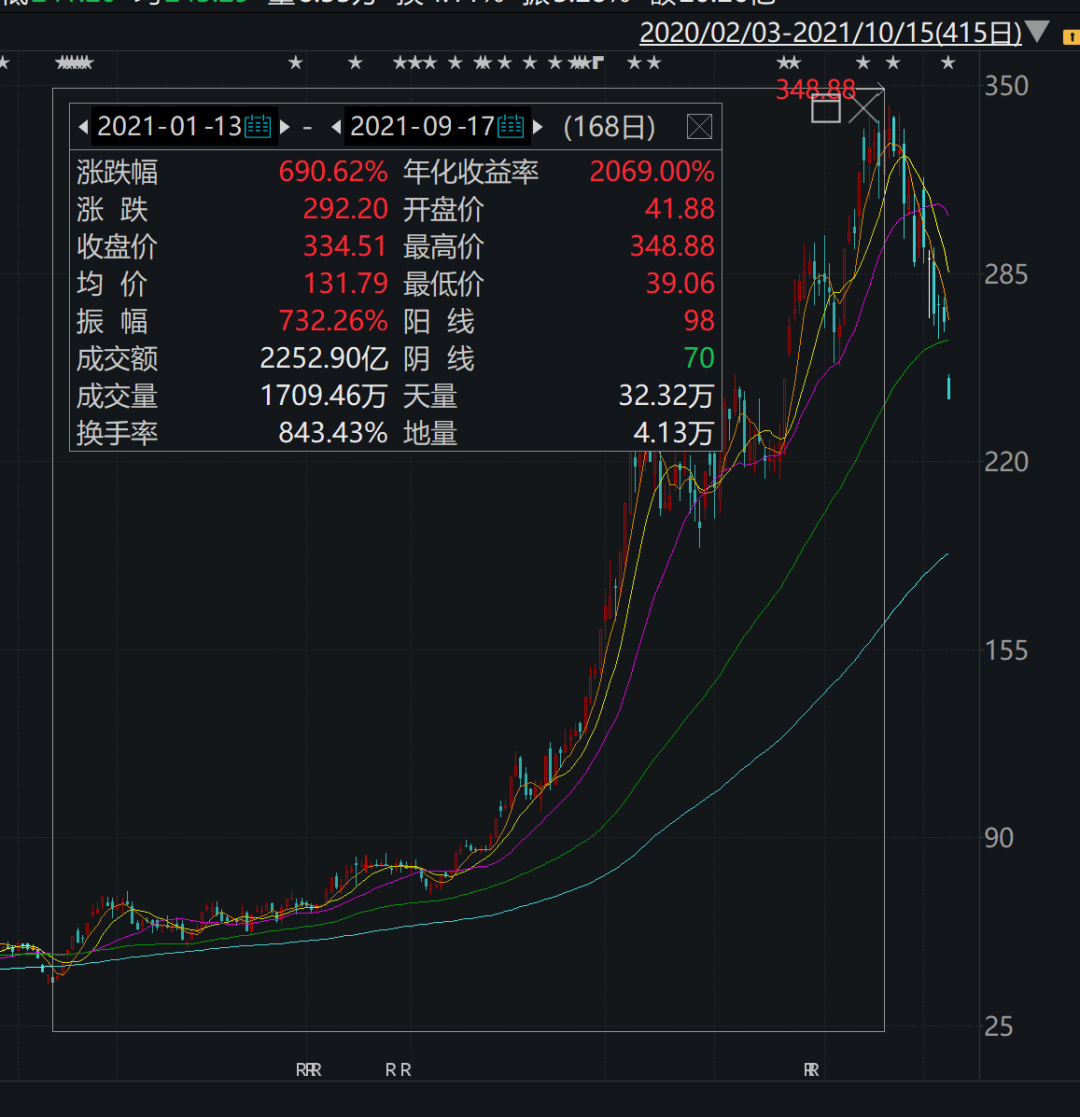Open the start date calendar picker
Image resolution: width=1080 pixels, height=1117 pixels.
pos(258,127)
